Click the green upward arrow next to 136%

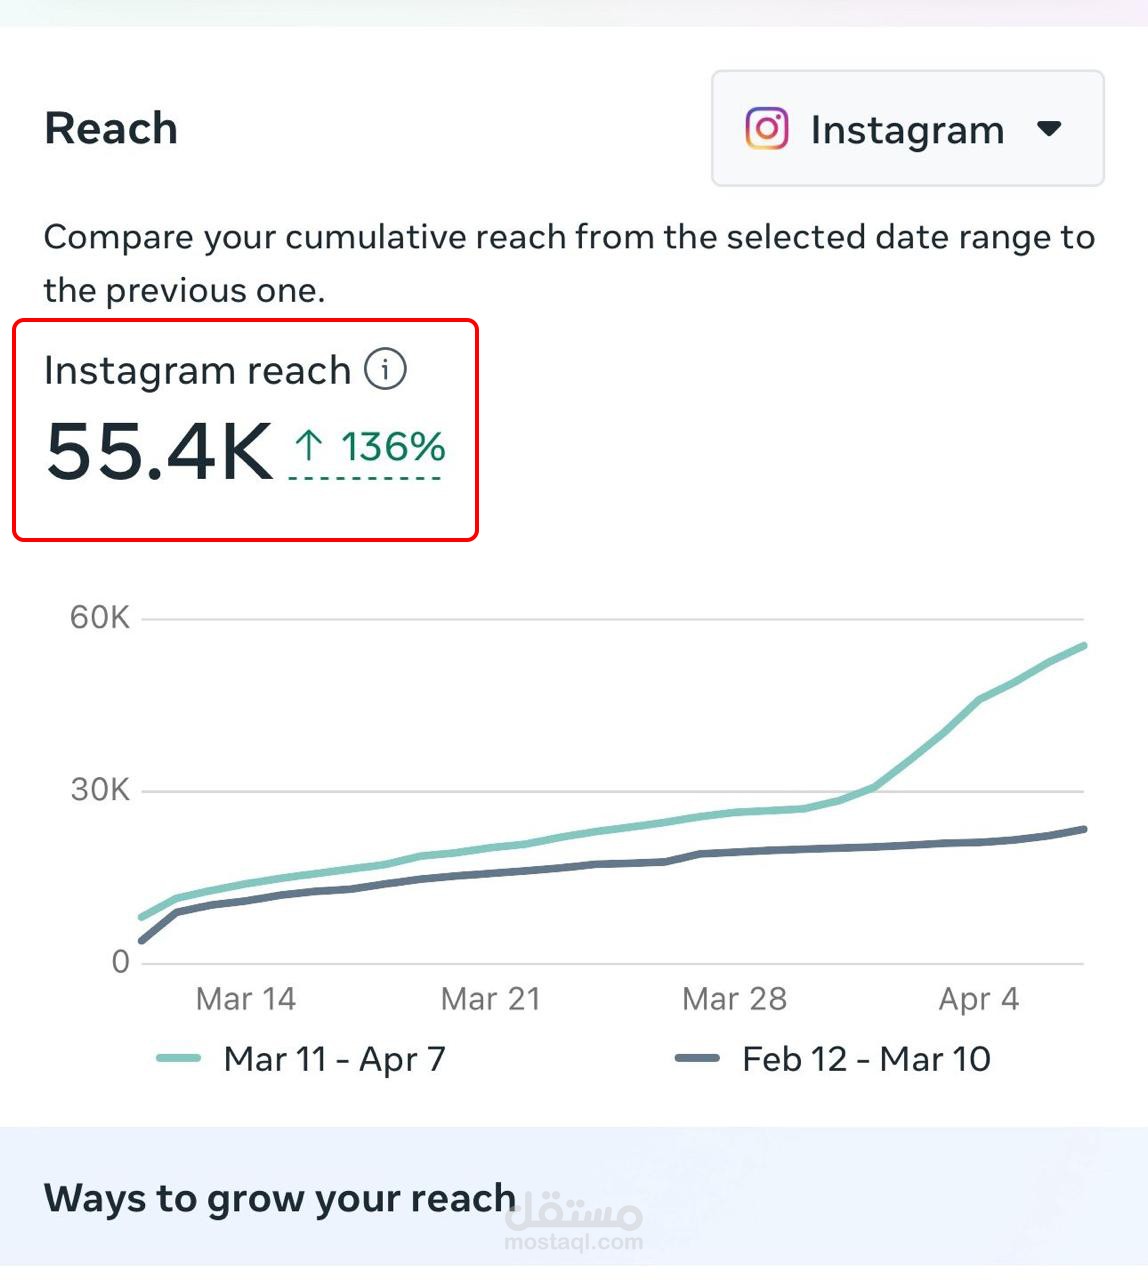click(309, 445)
